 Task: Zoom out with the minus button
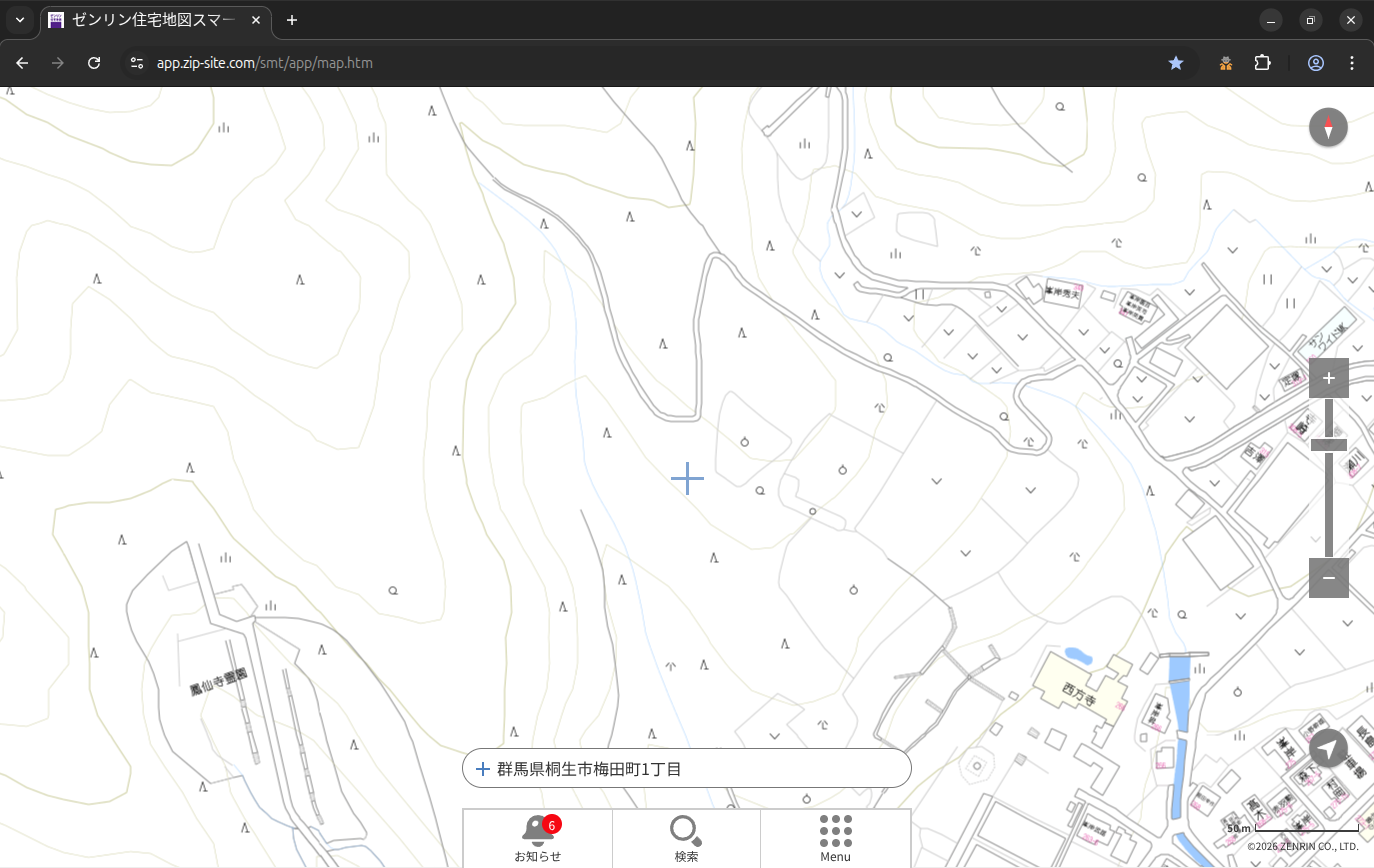[x=1328, y=578]
